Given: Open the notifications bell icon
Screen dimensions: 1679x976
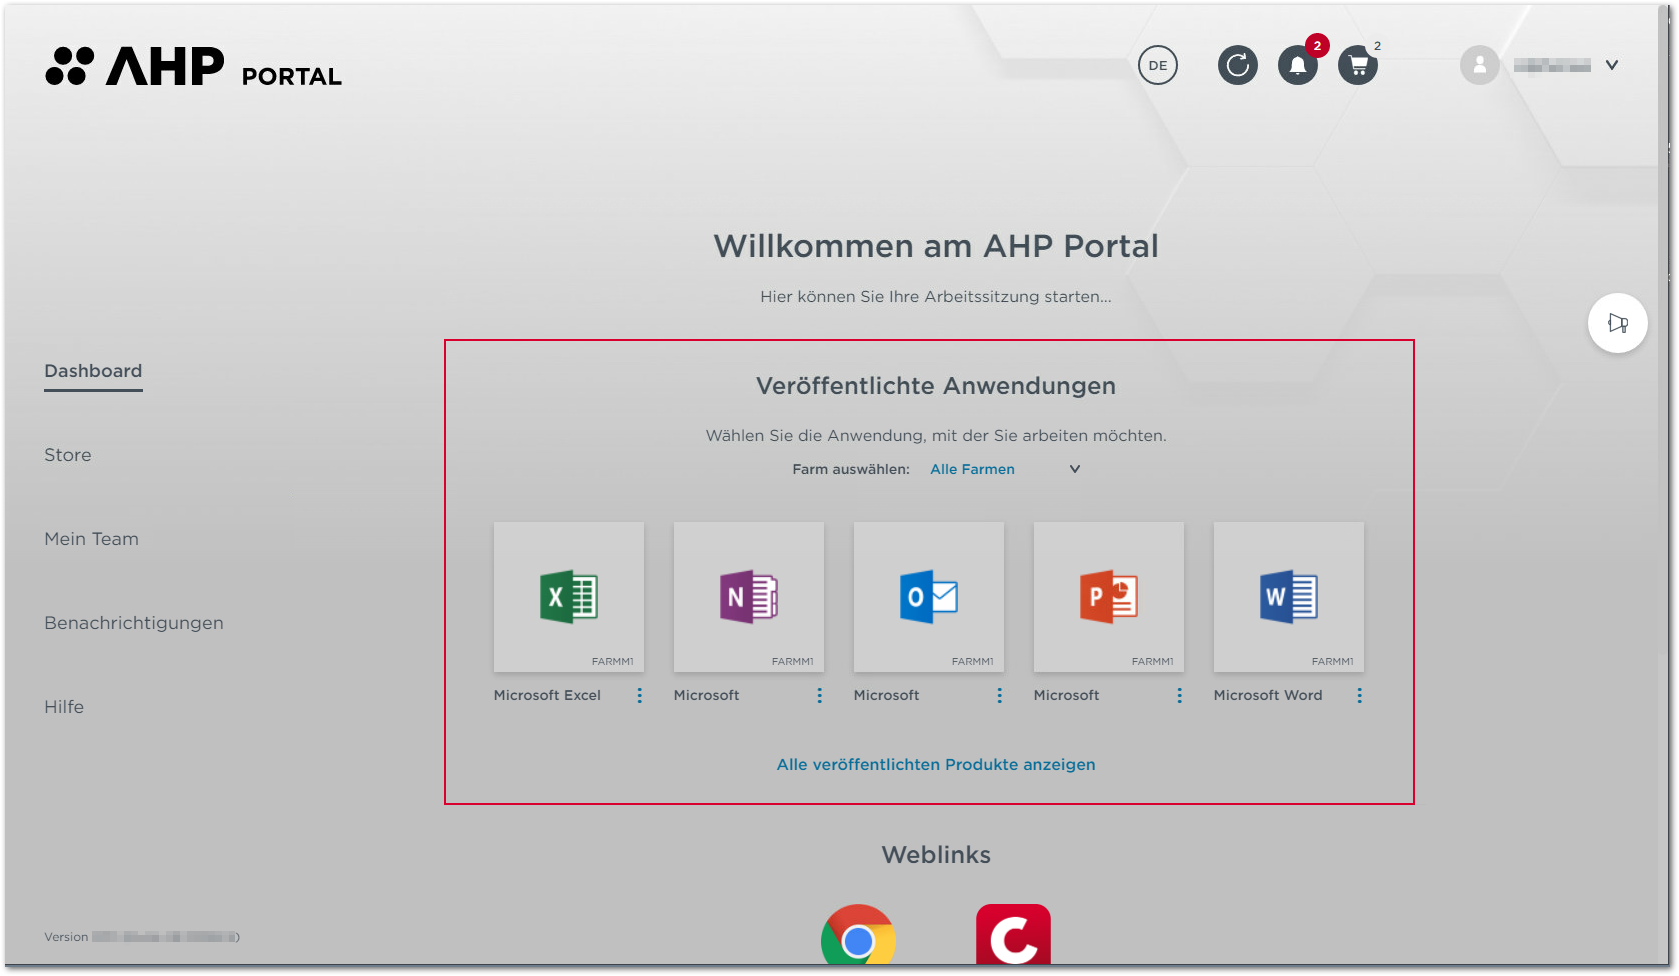Looking at the screenshot, I should 1298,66.
